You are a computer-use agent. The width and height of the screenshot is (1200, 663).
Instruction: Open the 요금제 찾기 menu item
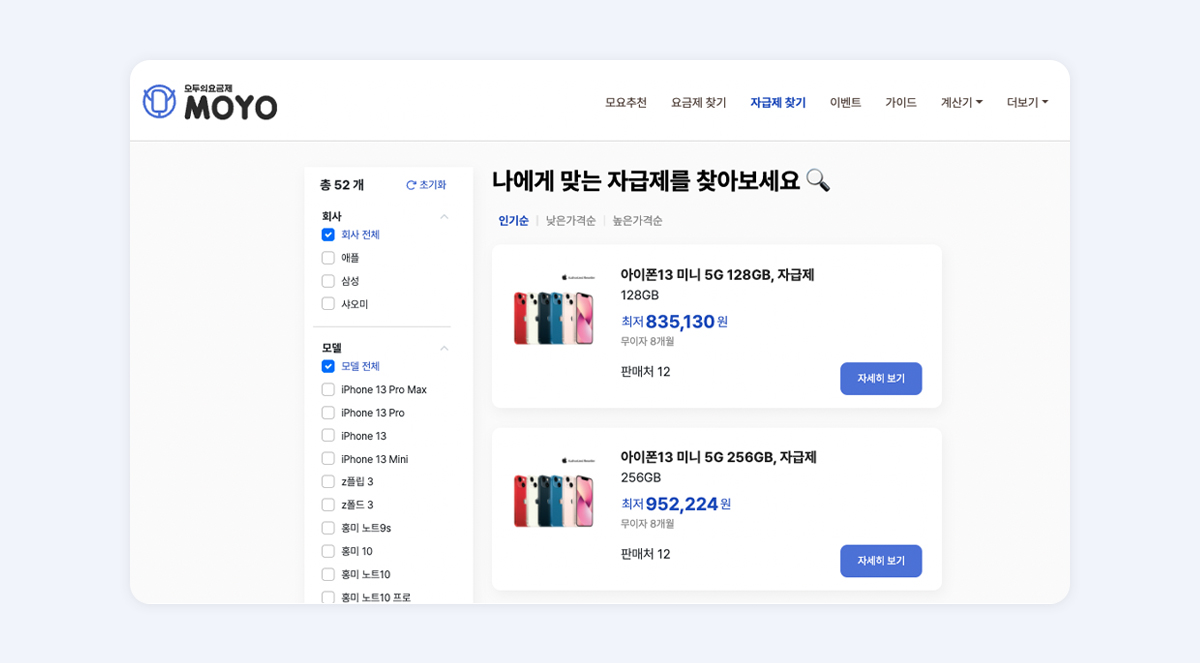tap(699, 102)
